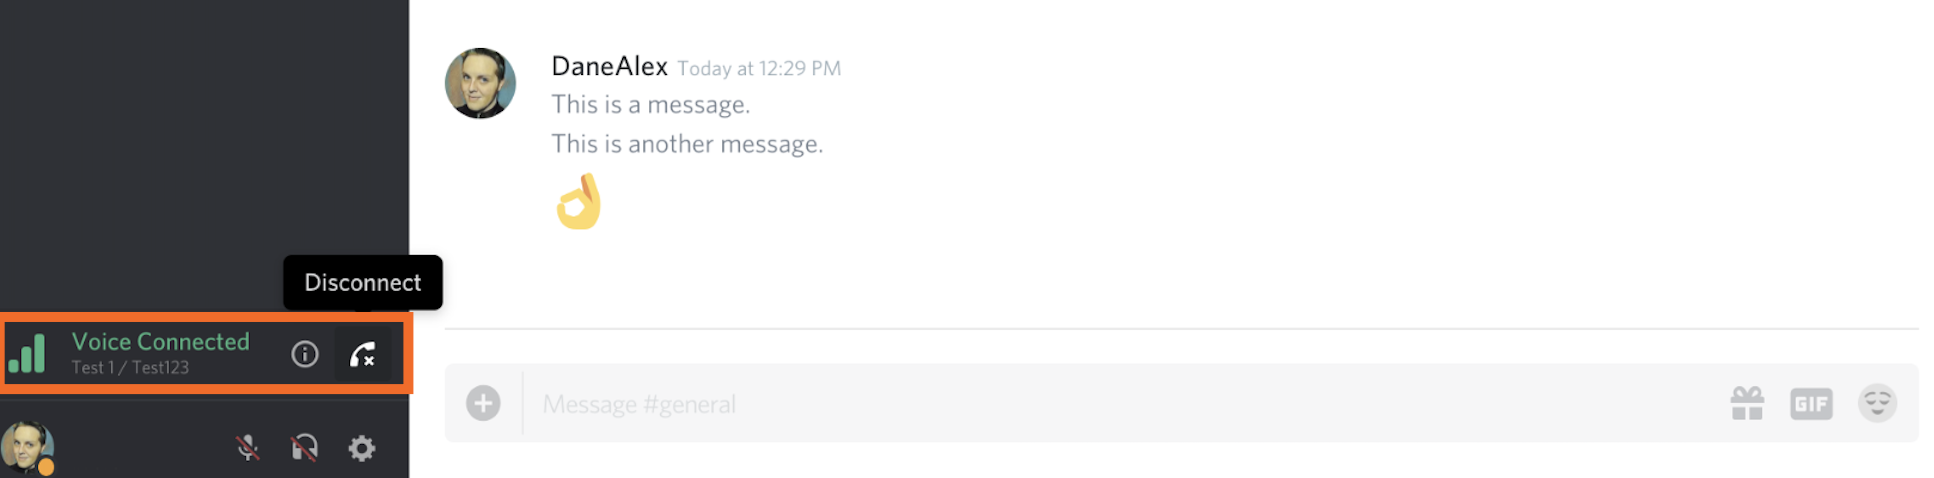
Task: Click the OK hand emoji message
Action: 579,202
